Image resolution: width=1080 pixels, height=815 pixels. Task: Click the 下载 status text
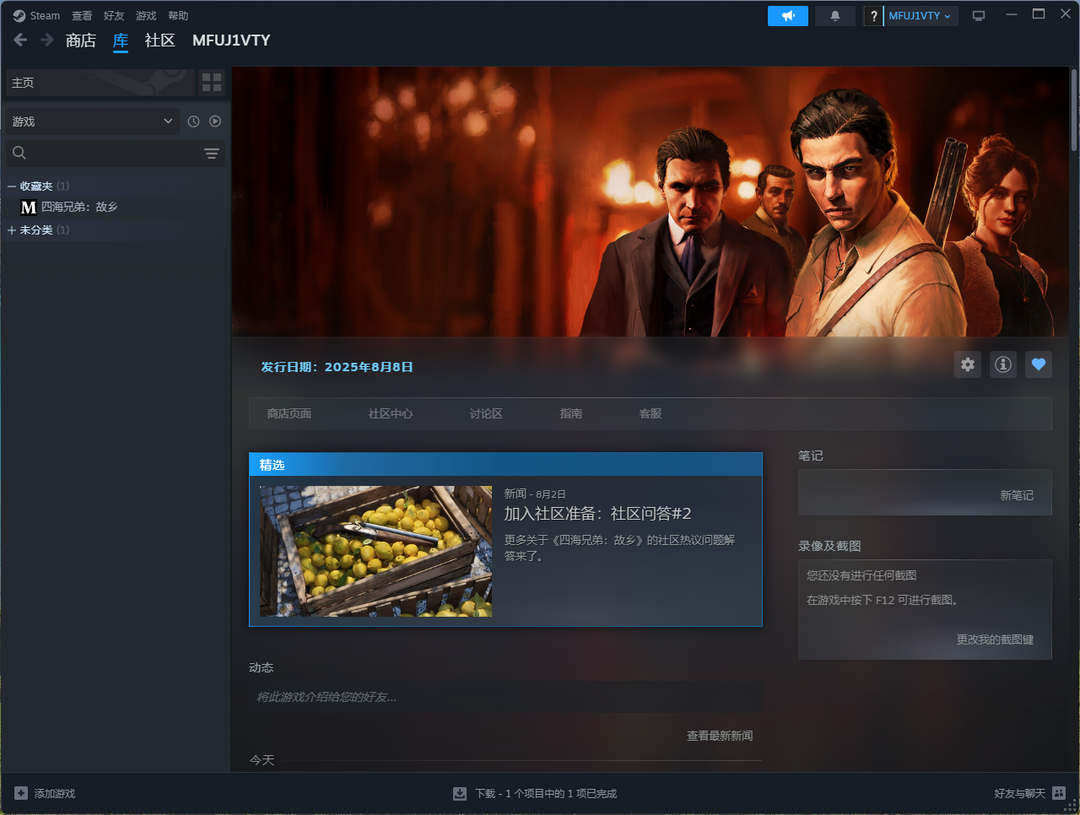(x=546, y=794)
